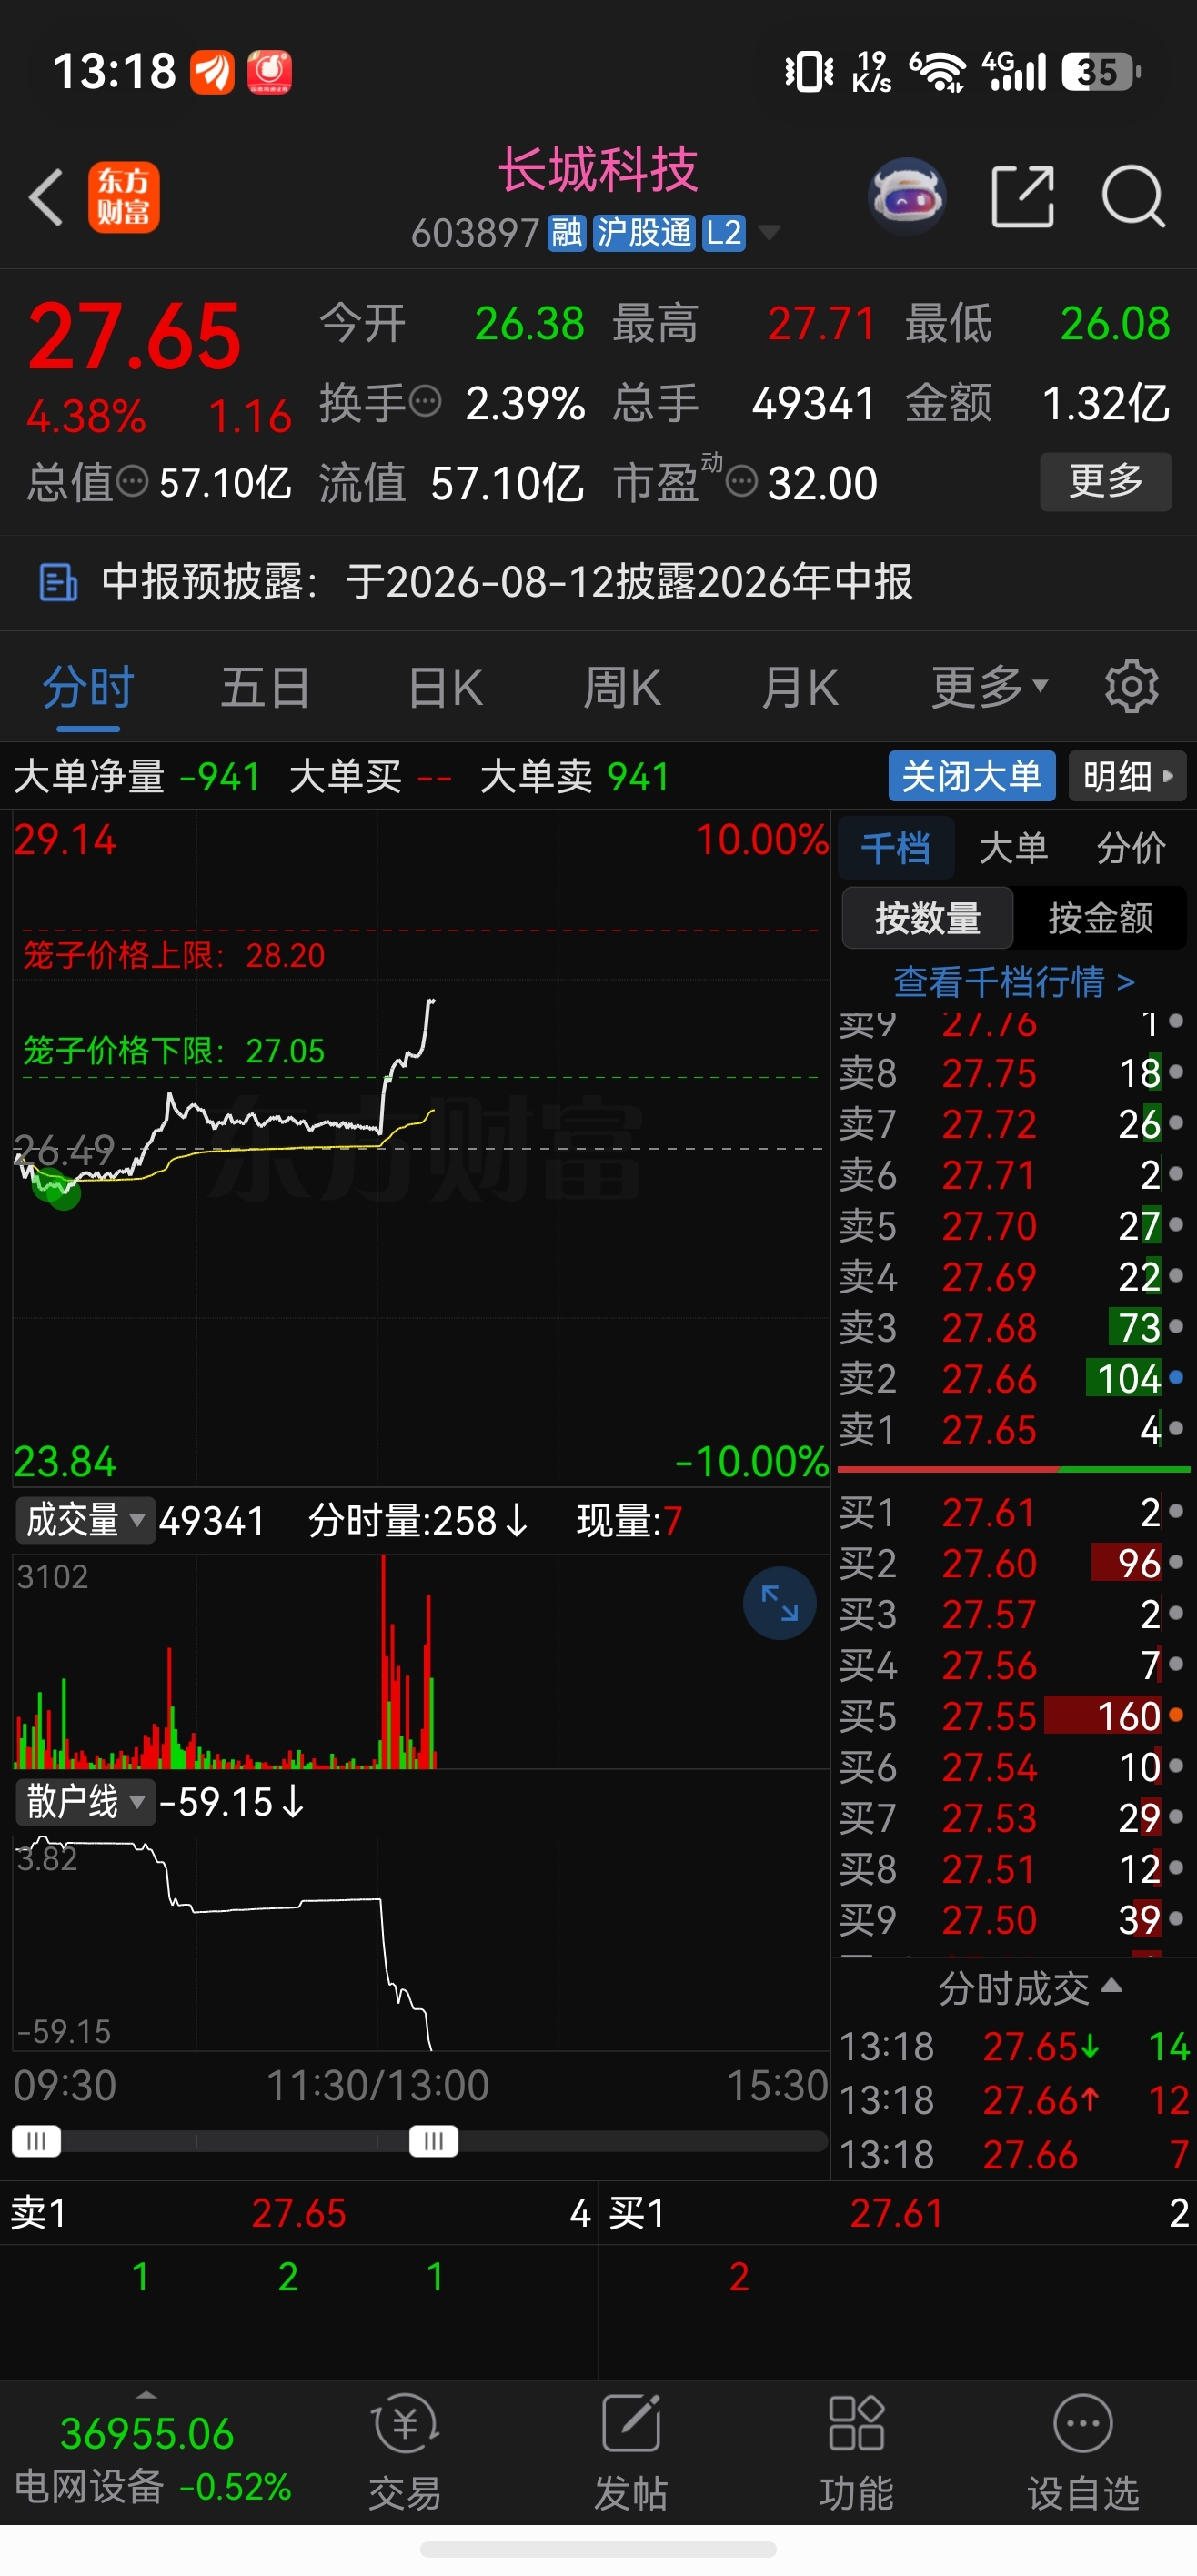Tap the L2 level badge
The image size is (1197, 2576).
click(x=723, y=233)
